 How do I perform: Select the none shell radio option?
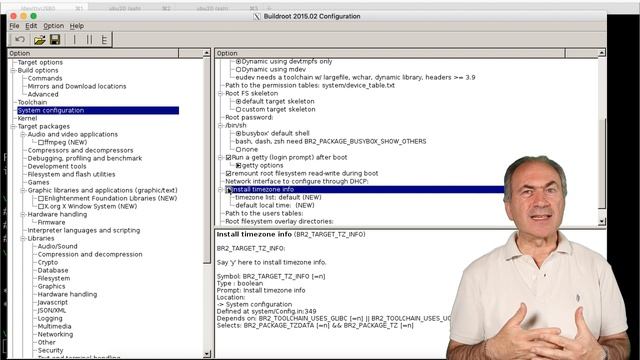[x=238, y=149]
